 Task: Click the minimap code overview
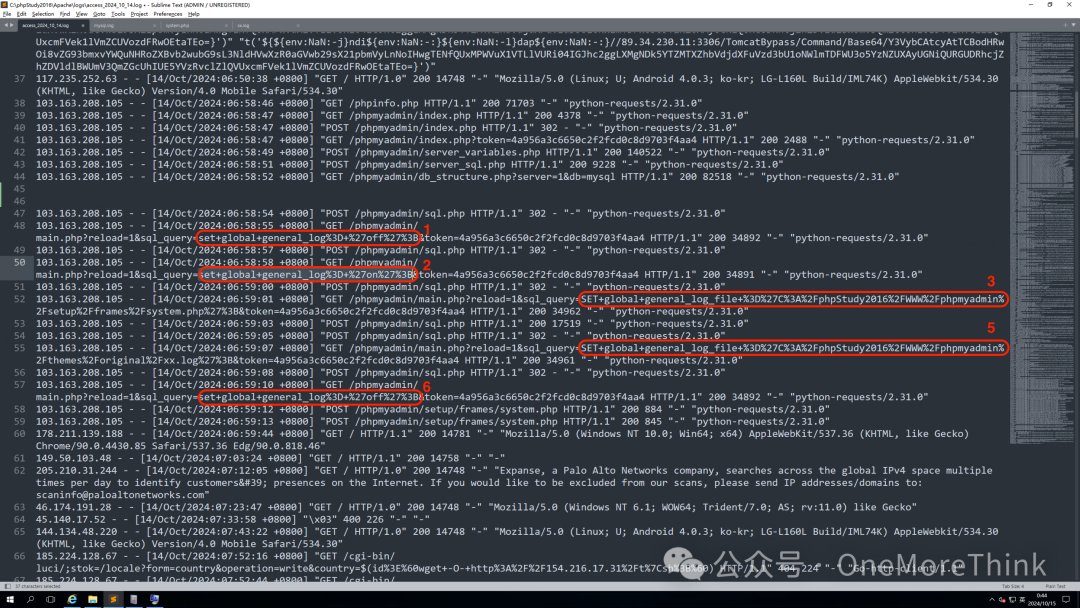pyautogui.click(x=1040, y=238)
